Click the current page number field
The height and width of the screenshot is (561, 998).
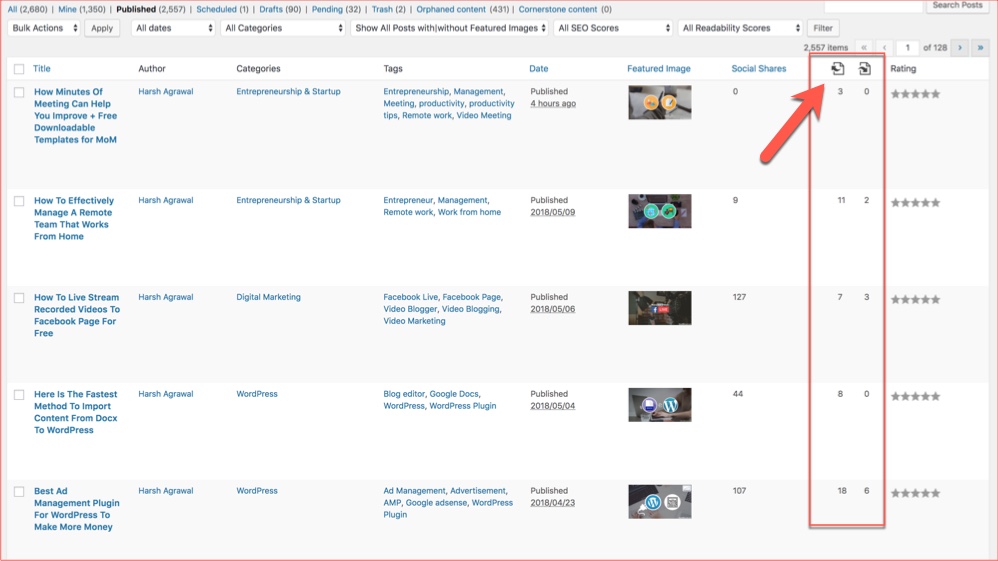[907, 48]
